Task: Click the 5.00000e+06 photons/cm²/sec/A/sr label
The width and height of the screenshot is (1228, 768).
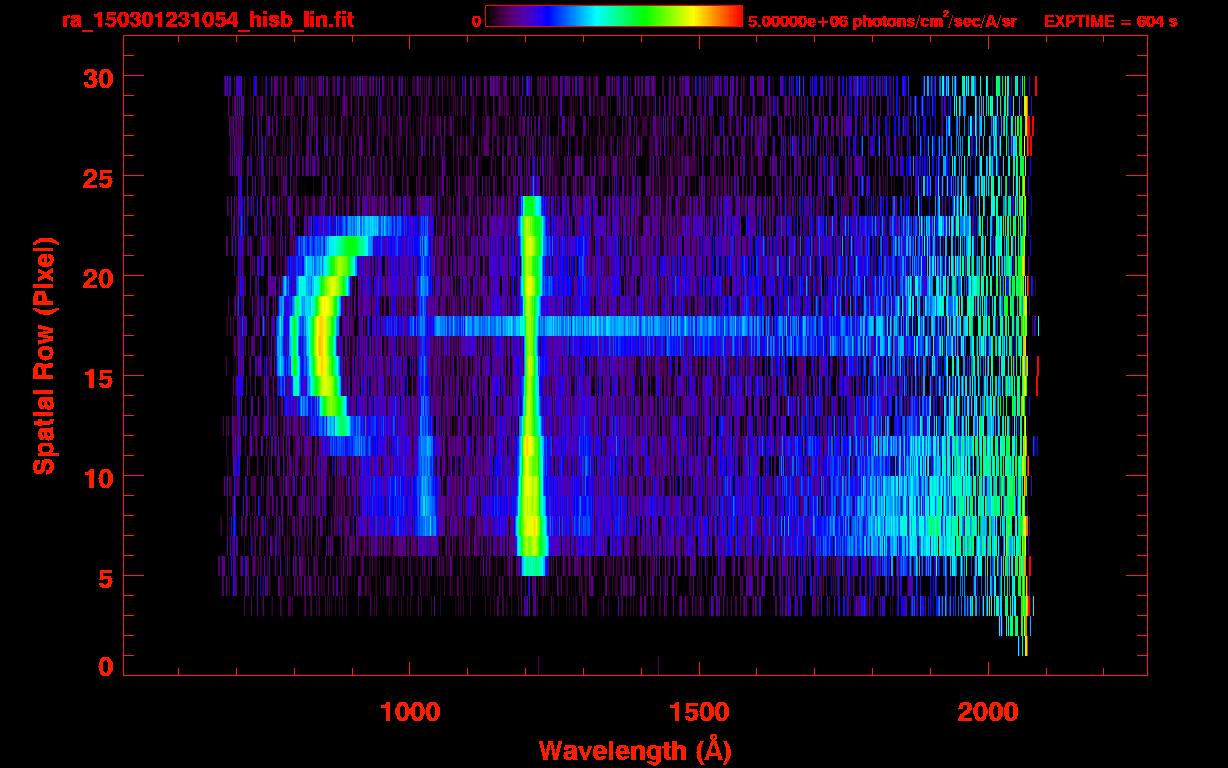Action: pyautogui.click(x=882, y=20)
